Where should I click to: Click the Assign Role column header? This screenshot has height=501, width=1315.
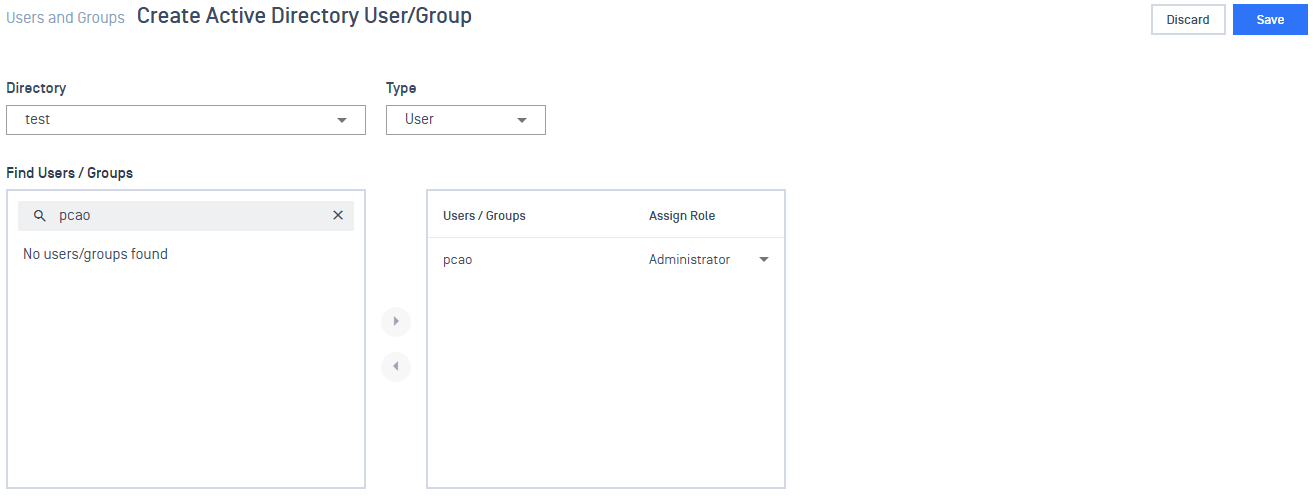click(682, 216)
